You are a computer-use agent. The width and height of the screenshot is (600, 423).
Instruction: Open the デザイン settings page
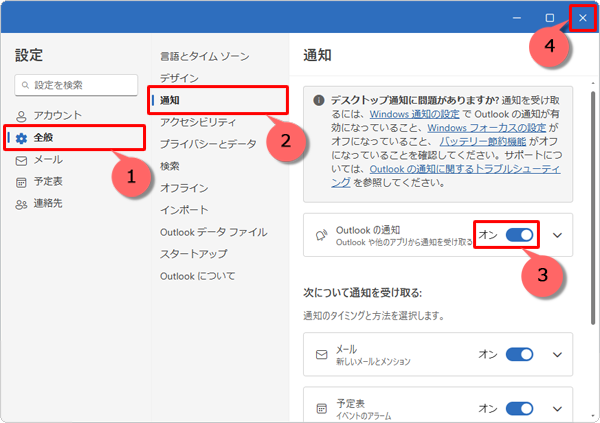pyautogui.click(x=179, y=78)
